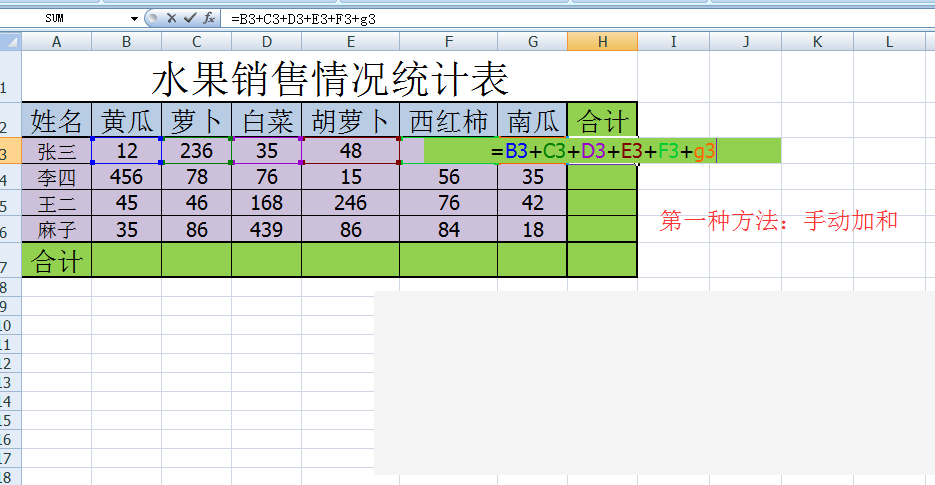This screenshot has height=485, width=935.
Task: Click cell G6 with value 18
Action: 532,229
